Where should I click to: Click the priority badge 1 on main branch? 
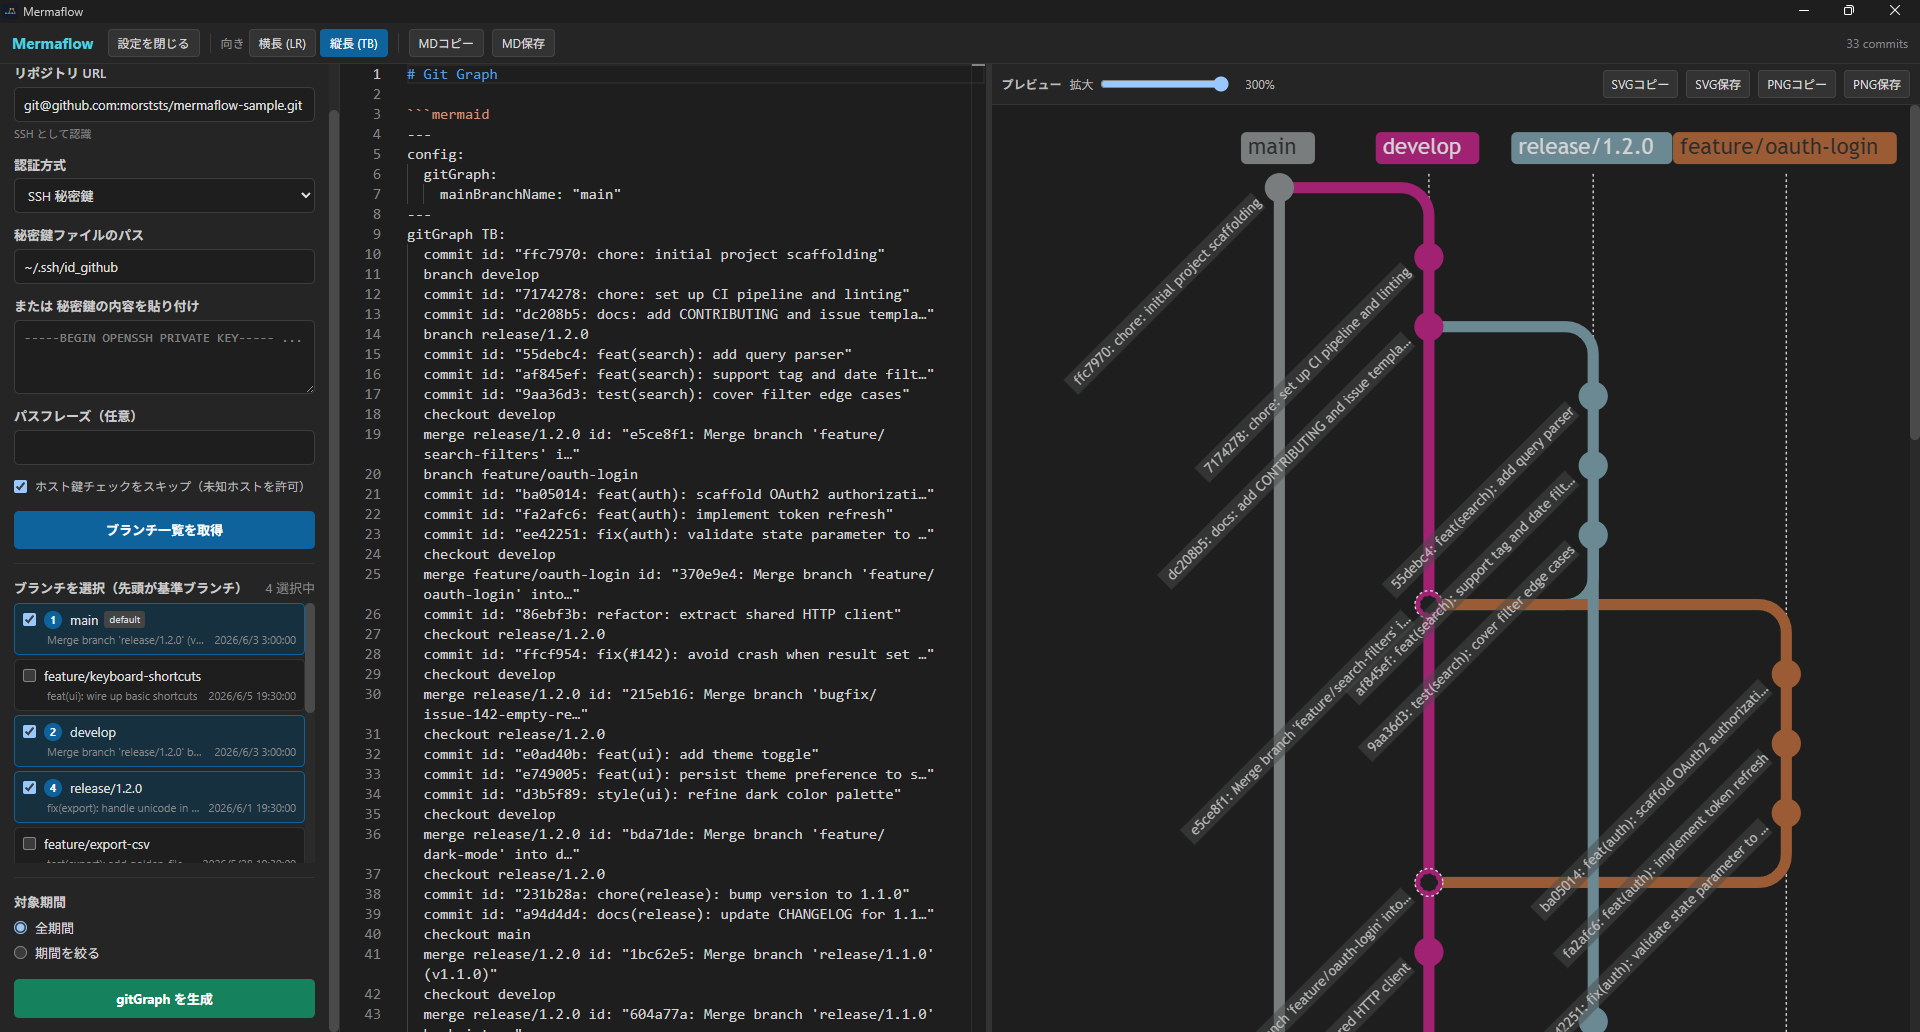[x=53, y=620]
